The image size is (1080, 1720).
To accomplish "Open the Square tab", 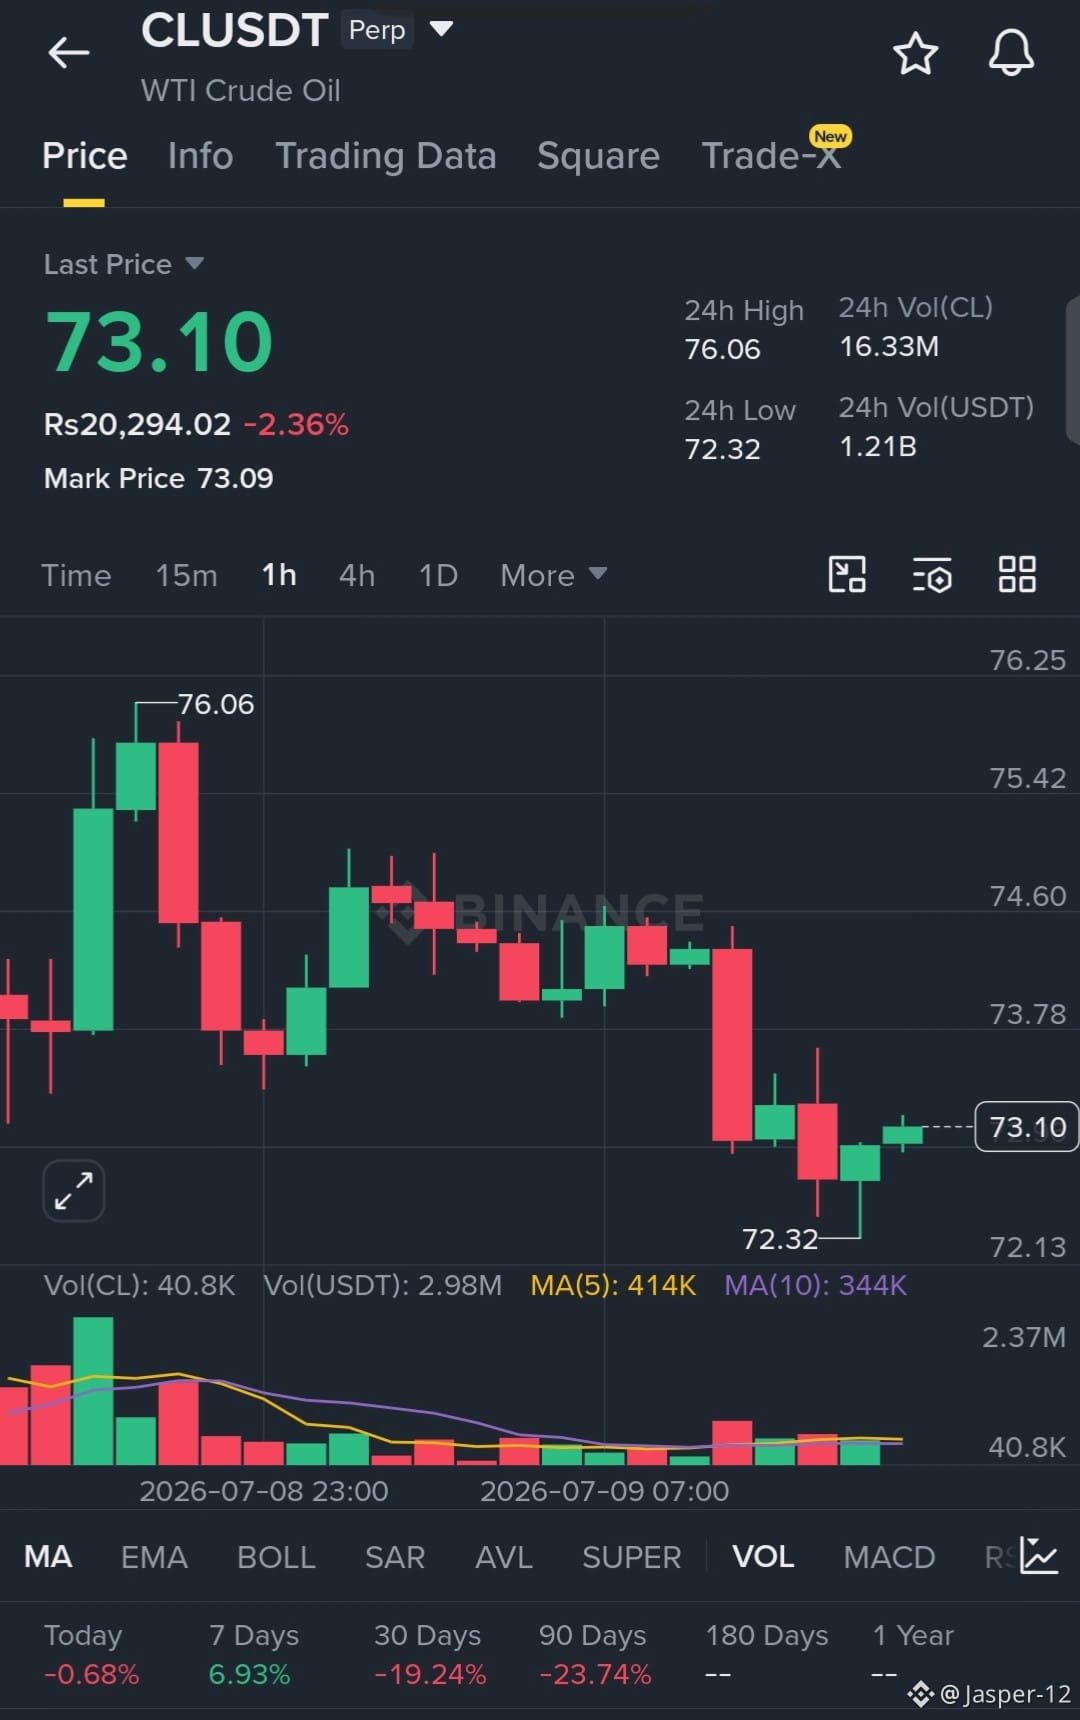I will pos(598,156).
